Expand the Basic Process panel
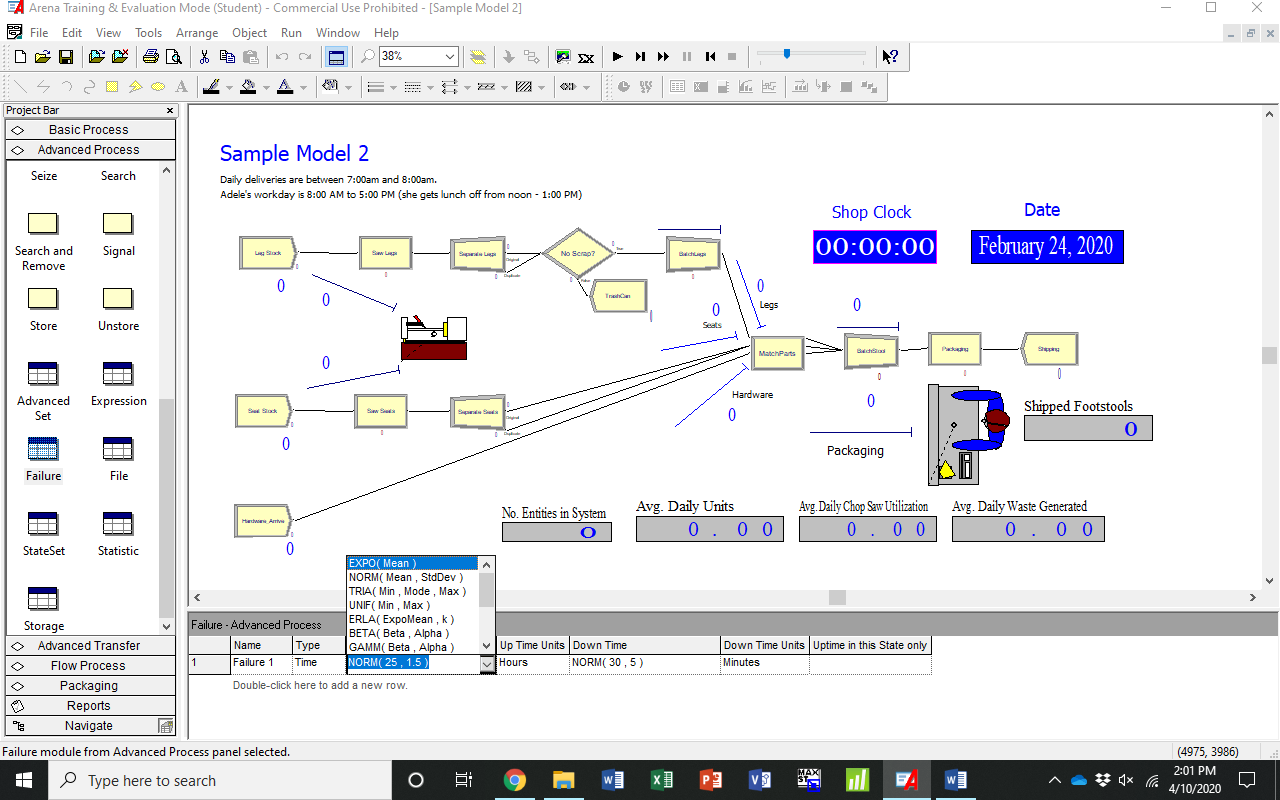This screenshot has width=1280, height=800. coord(90,130)
